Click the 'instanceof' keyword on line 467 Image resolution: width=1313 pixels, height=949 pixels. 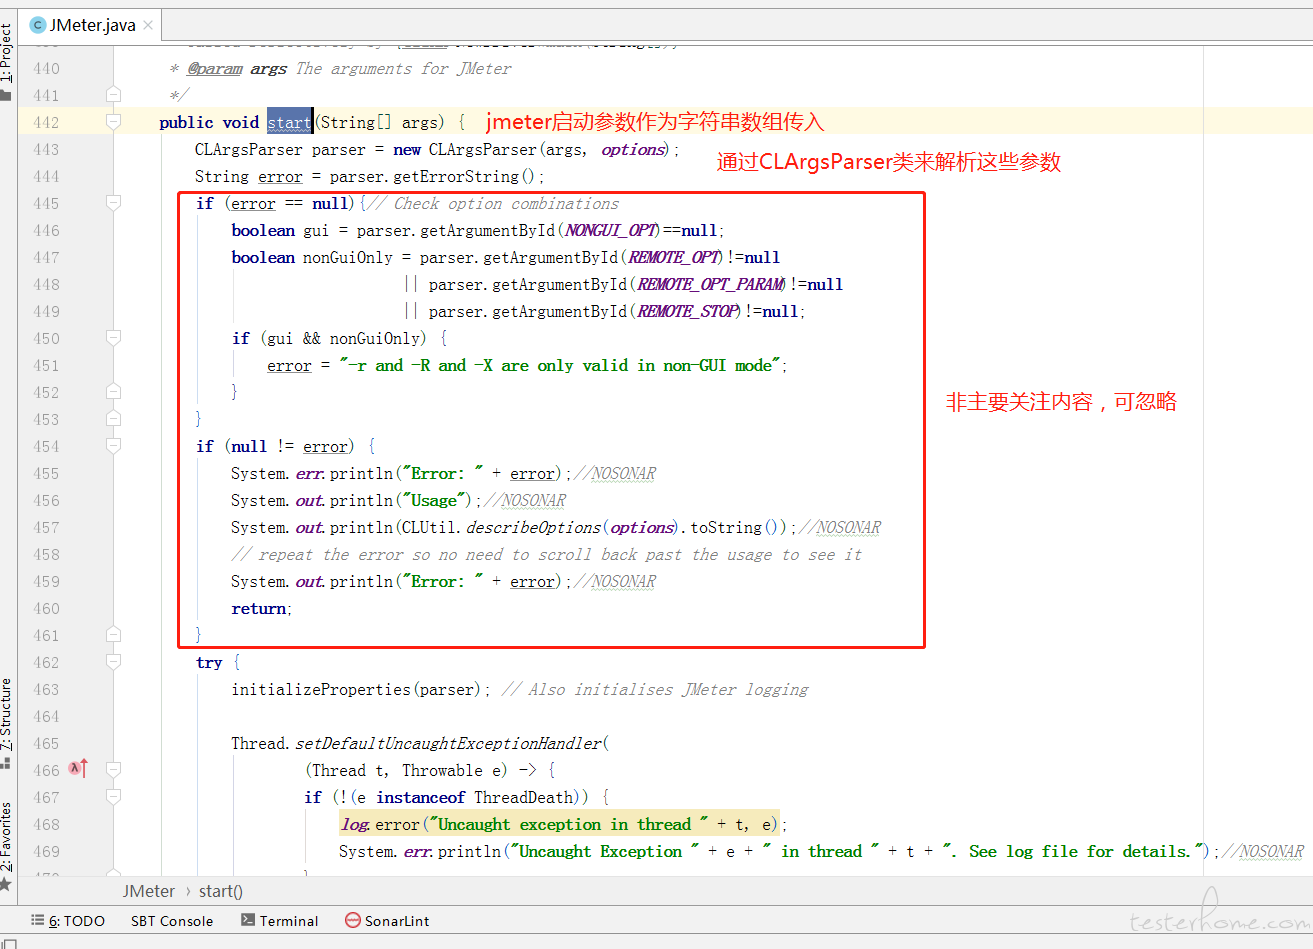tap(421, 797)
